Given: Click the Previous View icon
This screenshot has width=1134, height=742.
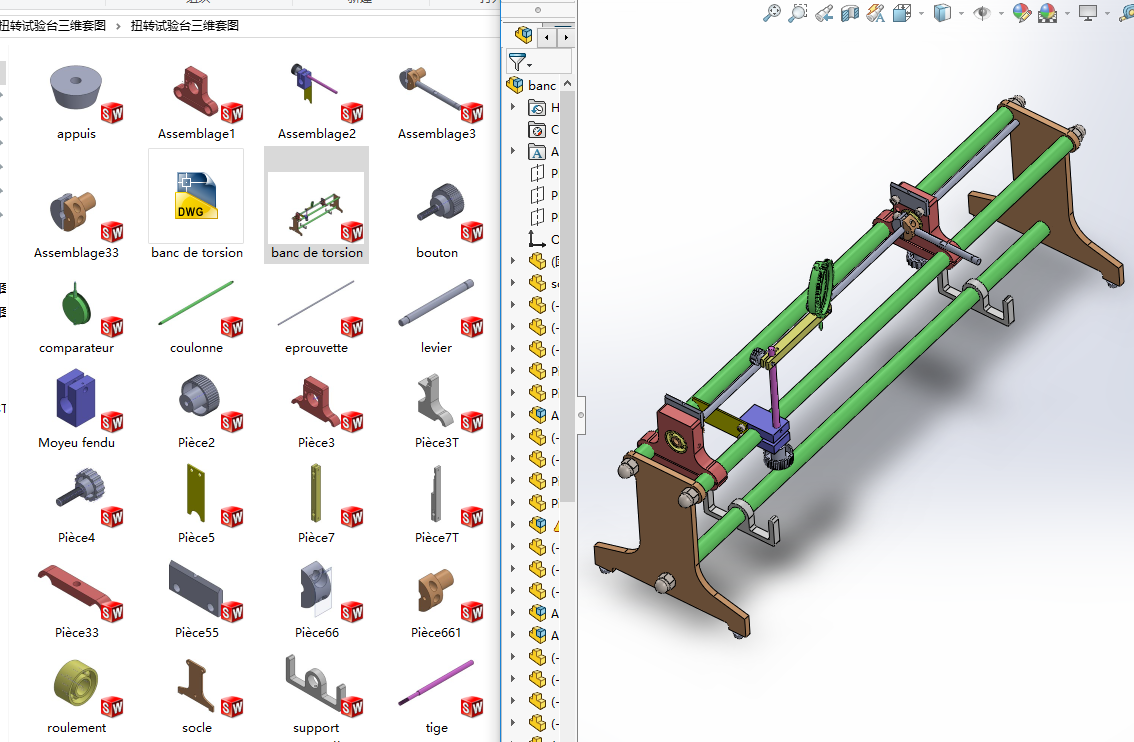Looking at the screenshot, I should [823, 13].
